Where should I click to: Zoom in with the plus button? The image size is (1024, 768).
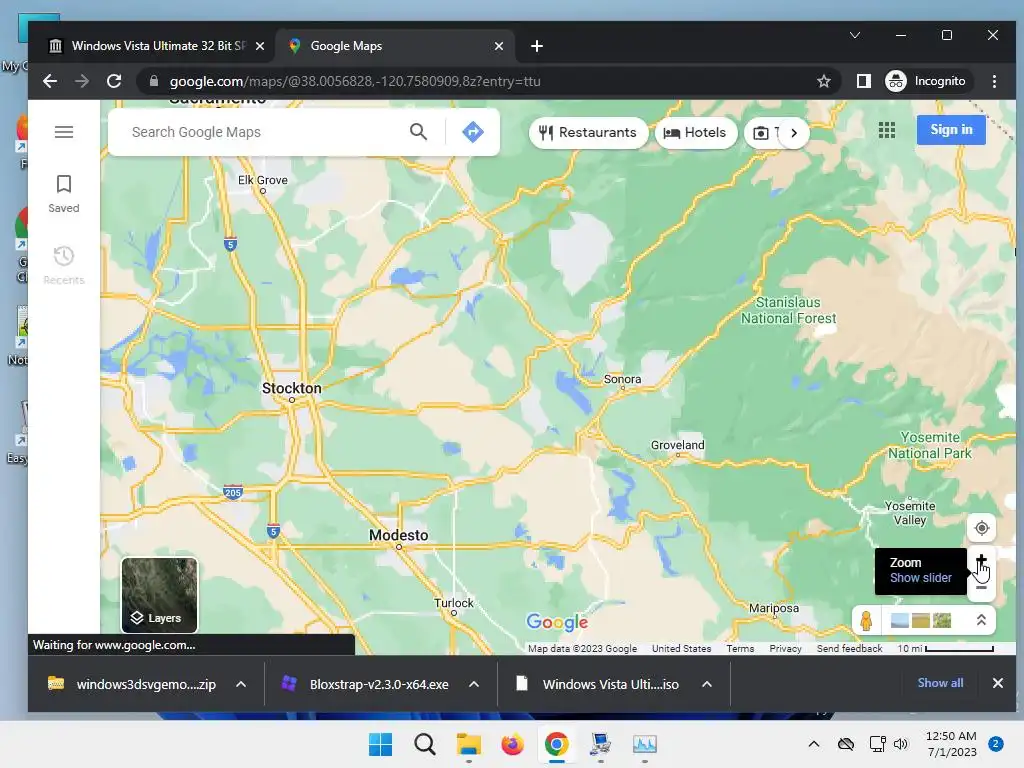point(981,560)
